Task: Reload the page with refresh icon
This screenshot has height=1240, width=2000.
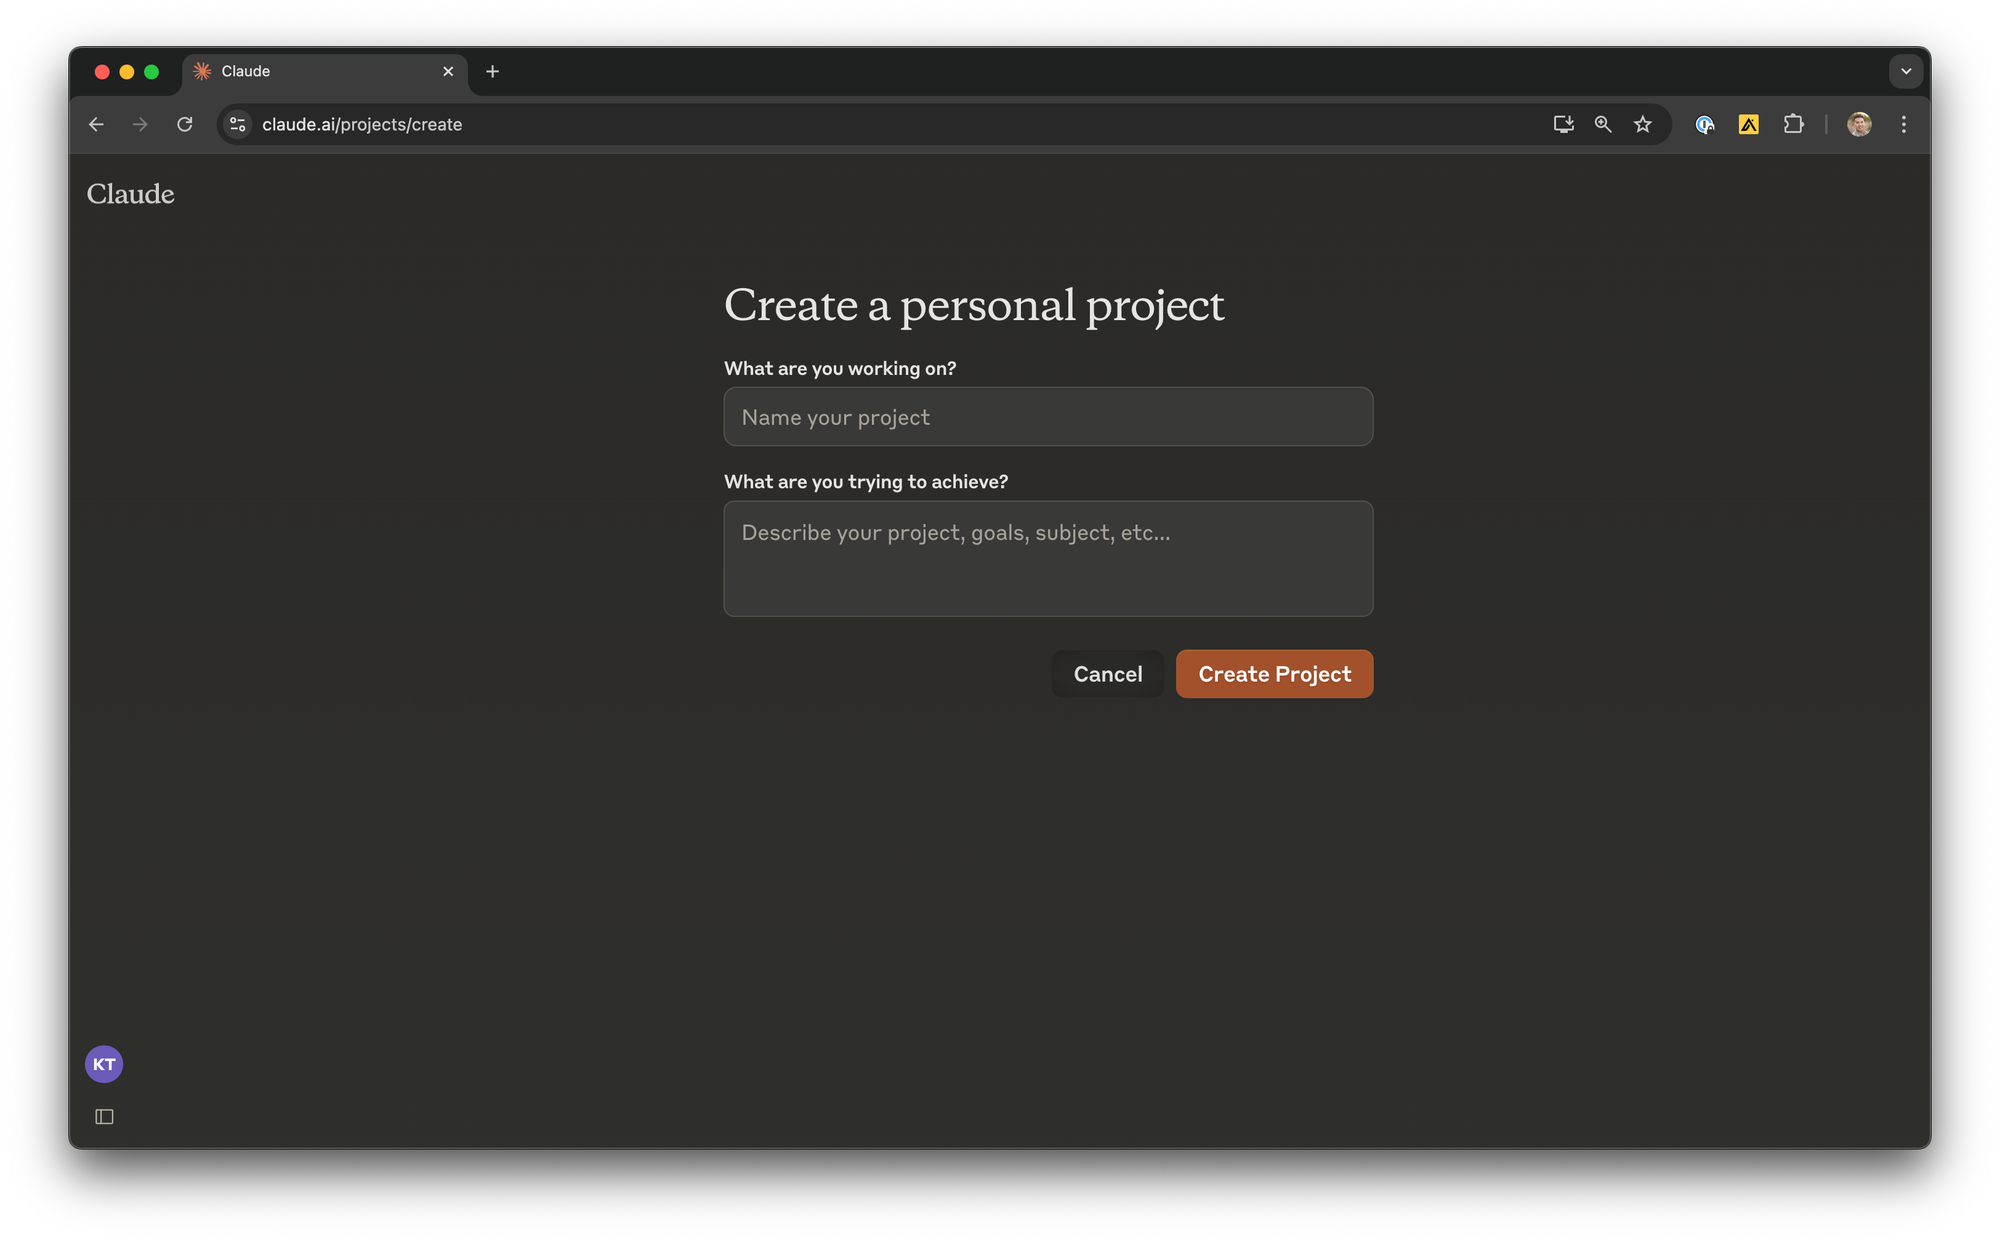Action: point(185,124)
